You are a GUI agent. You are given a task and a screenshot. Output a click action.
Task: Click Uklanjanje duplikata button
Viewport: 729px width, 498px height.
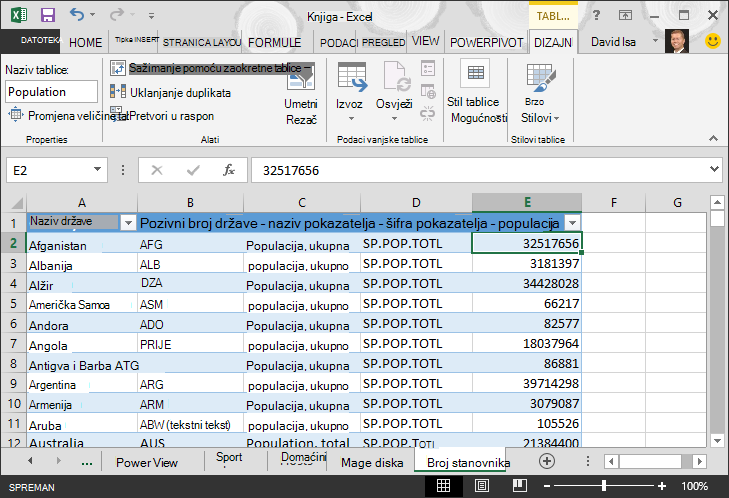coord(171,93)
